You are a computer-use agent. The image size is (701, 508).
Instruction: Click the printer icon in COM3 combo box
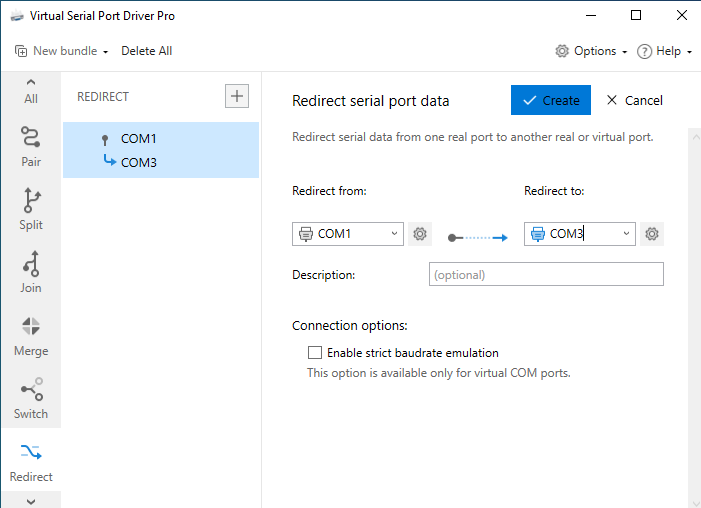tap(538, 234)
